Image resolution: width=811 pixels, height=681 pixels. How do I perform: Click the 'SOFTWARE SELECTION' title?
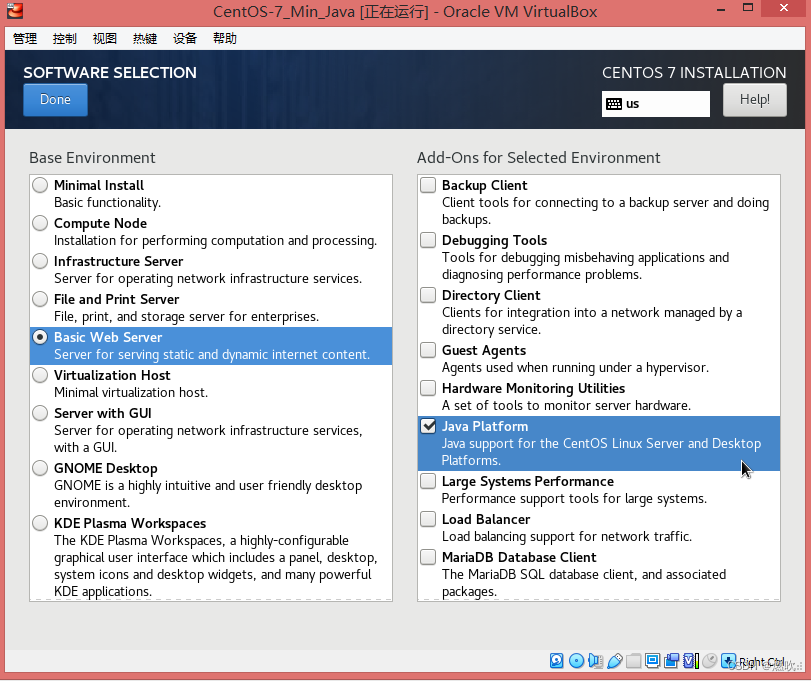[110, 73]
